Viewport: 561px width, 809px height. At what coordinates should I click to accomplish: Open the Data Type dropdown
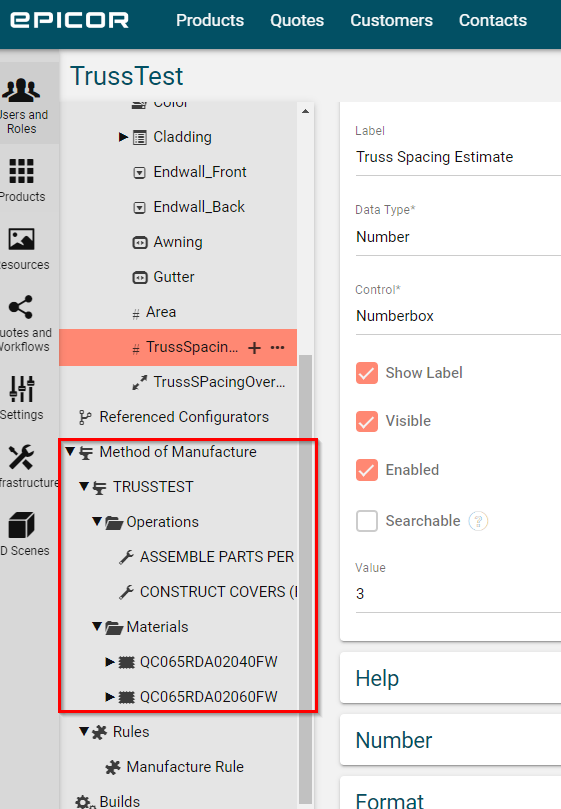coord(458,237)
